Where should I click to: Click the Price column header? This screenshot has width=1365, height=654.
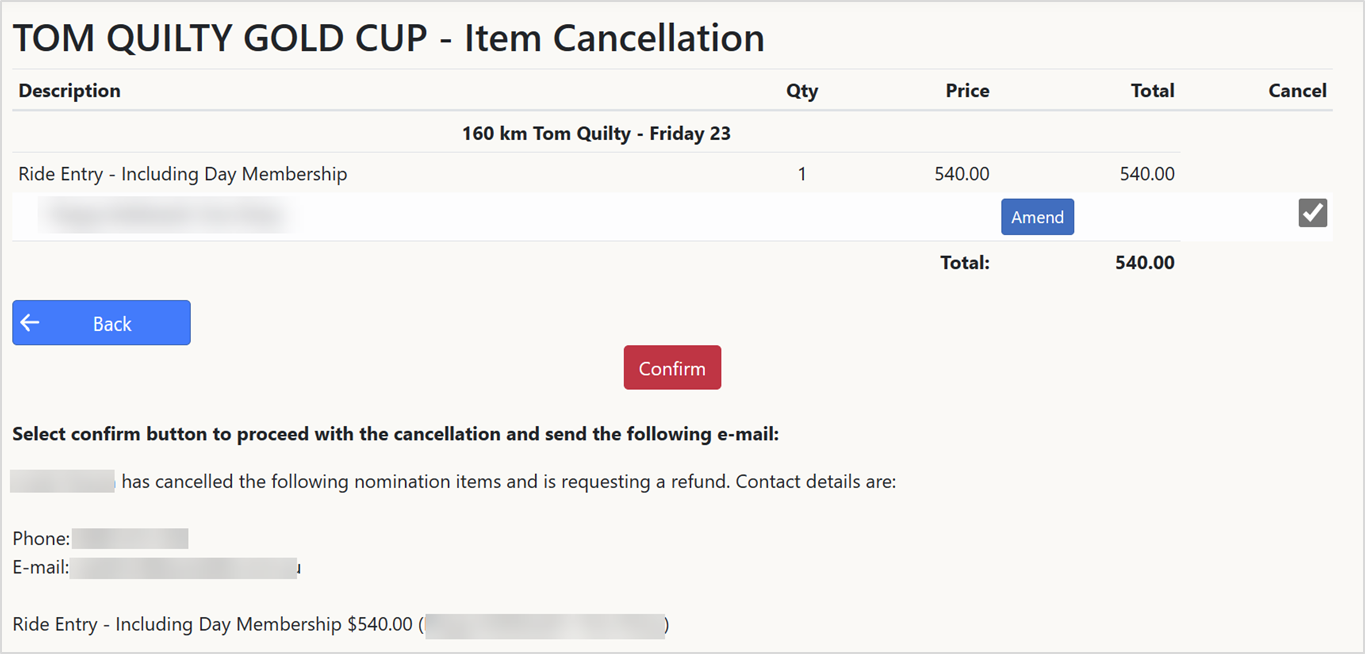967,91
